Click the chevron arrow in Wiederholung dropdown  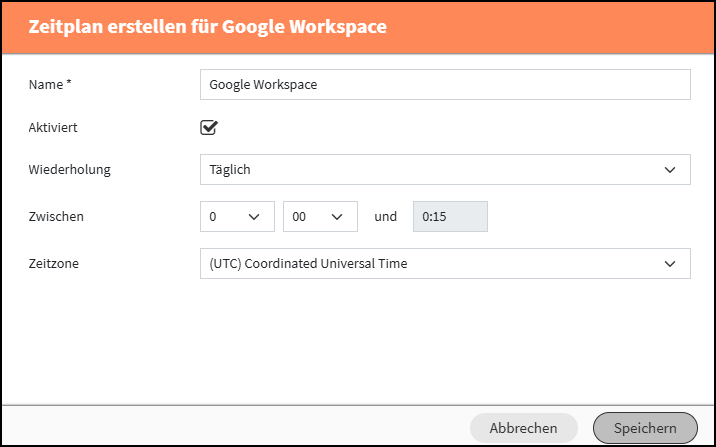pos(669,170)
